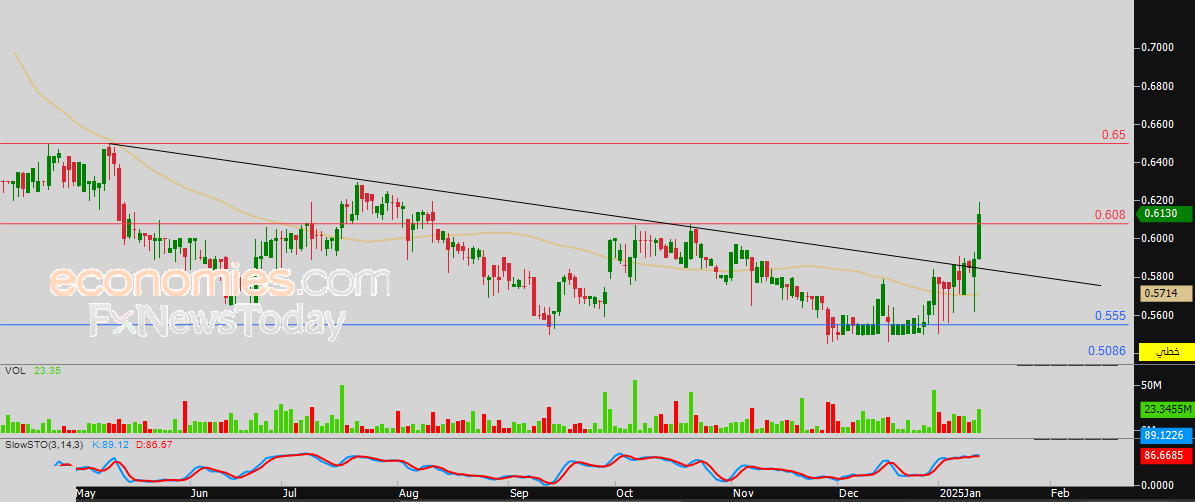Select the tallest green volume bar in October
This screenshot has width=1195, height=502.
tap(634, 406)
